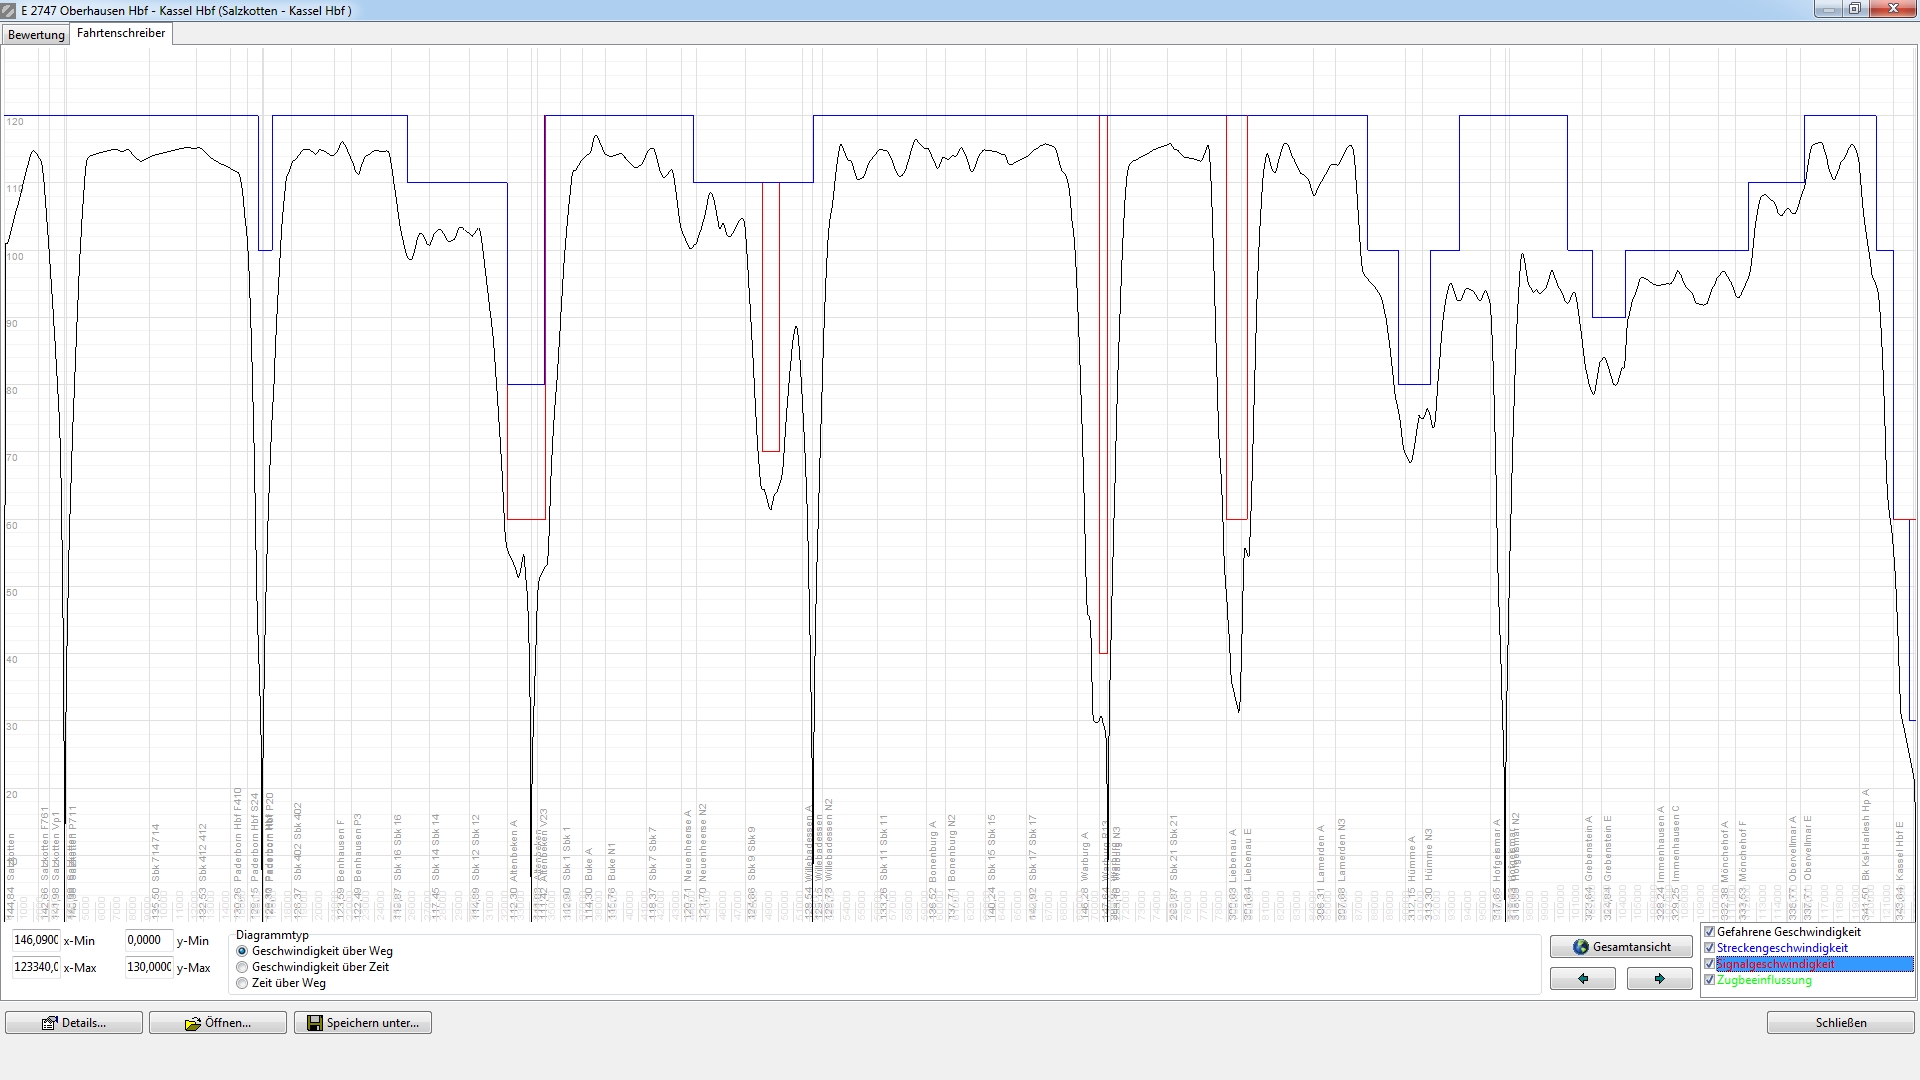Click Speichern unter floppy button
Viewport: 1920px width, 1080px height.
[362, 1023]
